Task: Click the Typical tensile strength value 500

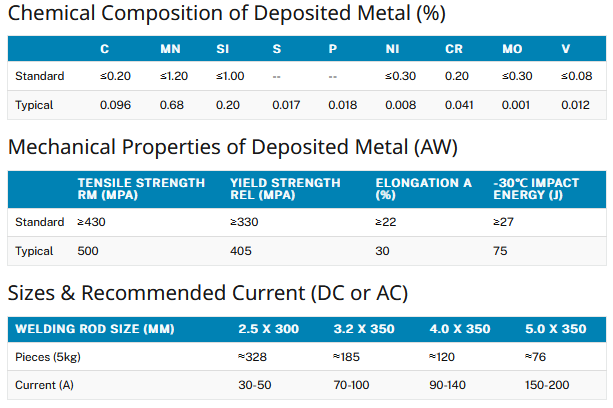Action: (x=90, y=251)
